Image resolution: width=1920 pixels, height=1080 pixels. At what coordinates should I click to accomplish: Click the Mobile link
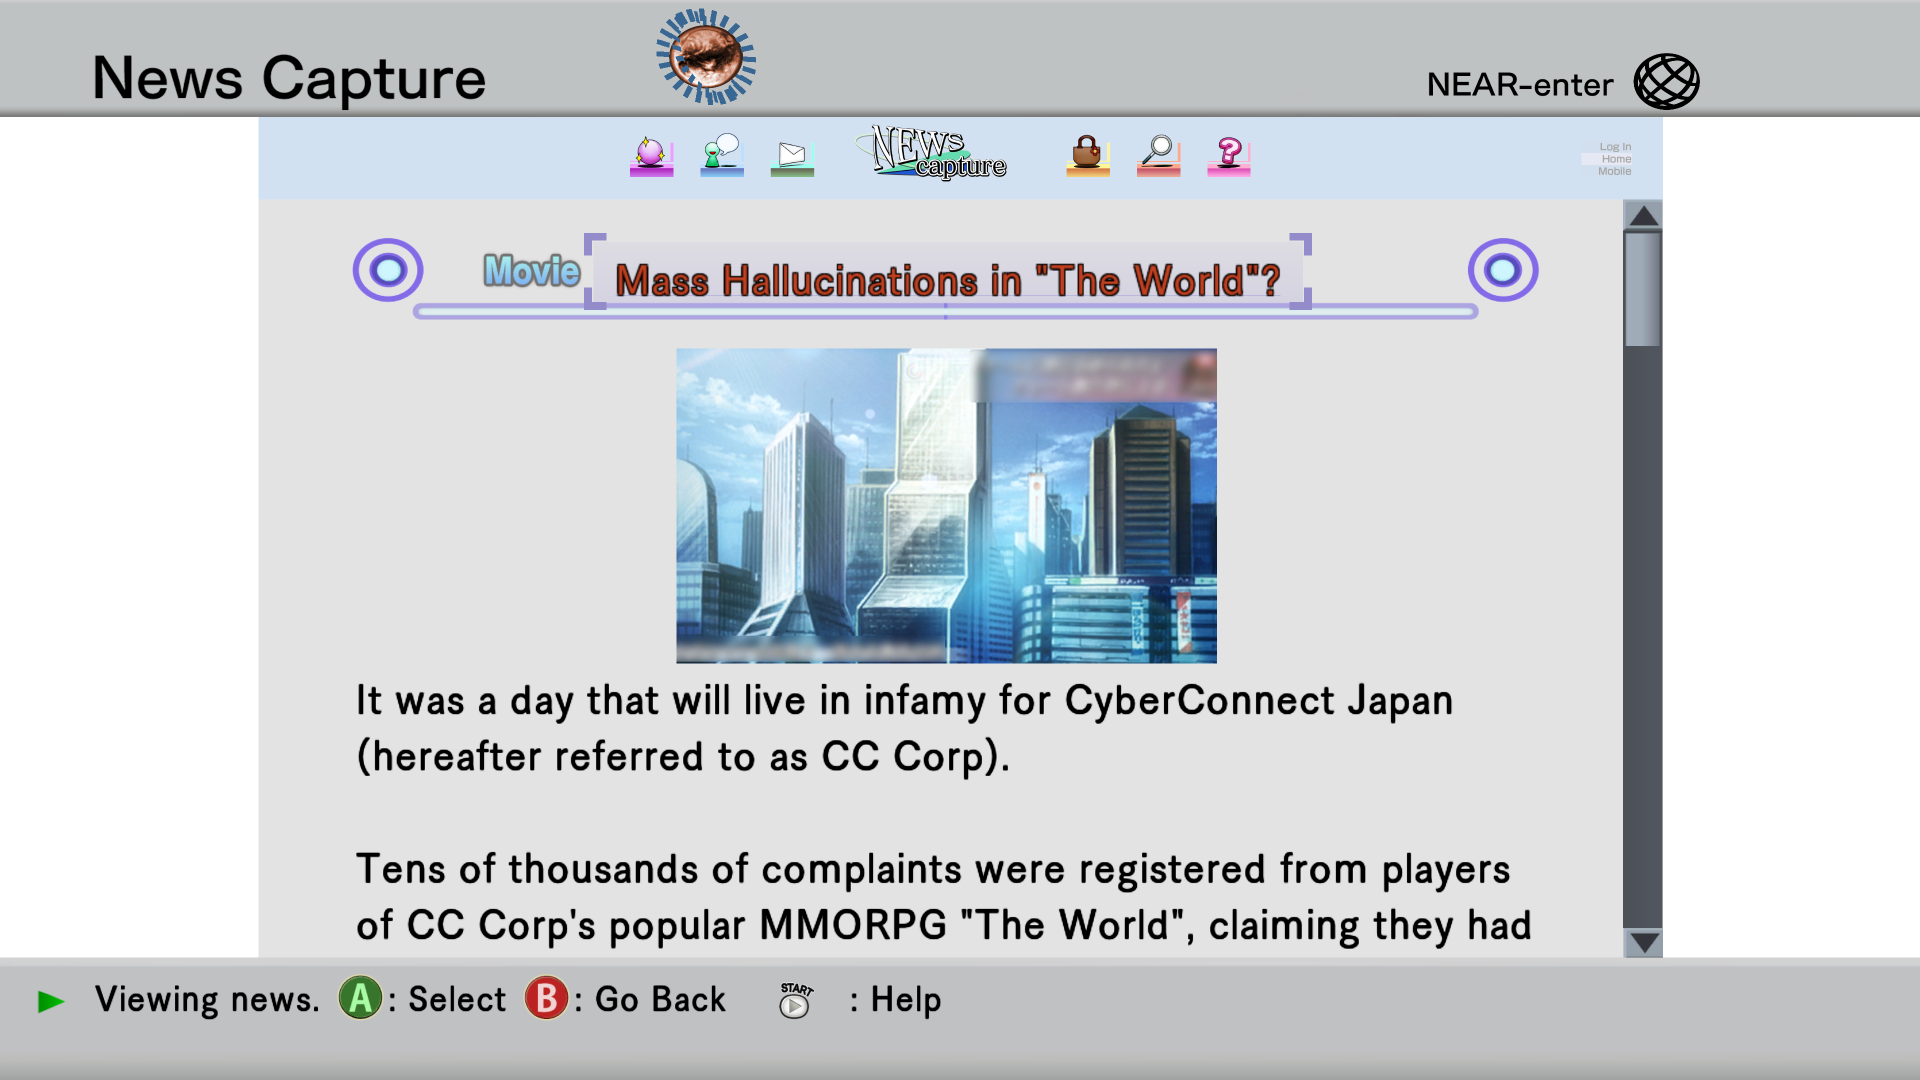pyautogui.click(x=1614, y=171)
